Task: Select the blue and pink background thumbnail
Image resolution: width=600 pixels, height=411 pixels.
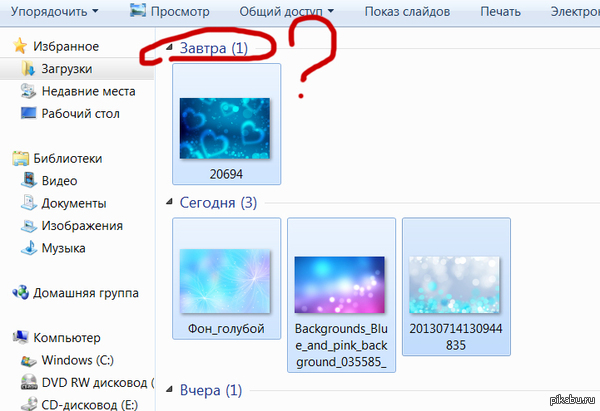Action: (x=339, y=285)
